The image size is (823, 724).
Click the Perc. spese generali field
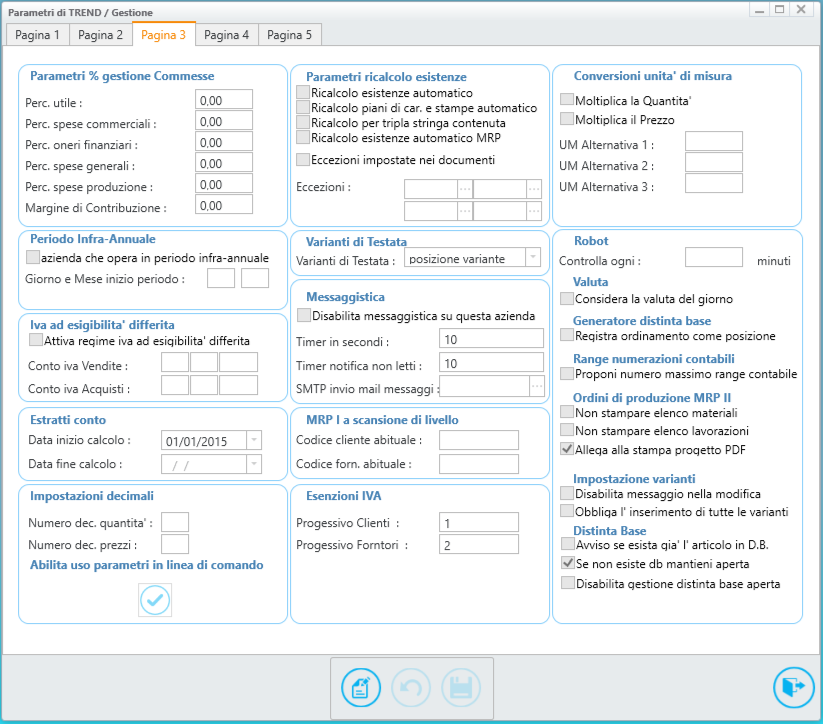click(224, 162)
